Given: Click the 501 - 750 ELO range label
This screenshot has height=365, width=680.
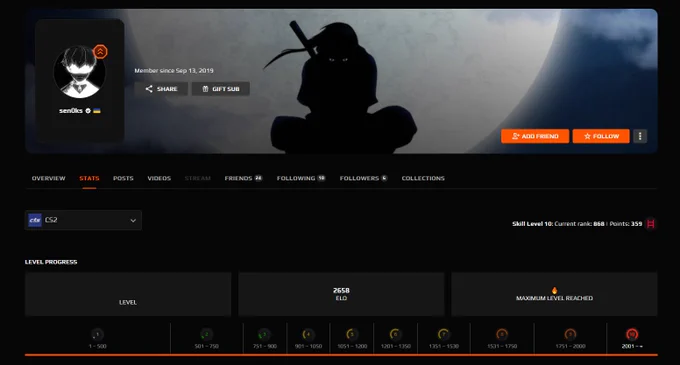Looking at the screenshot, I should (206, 346).
